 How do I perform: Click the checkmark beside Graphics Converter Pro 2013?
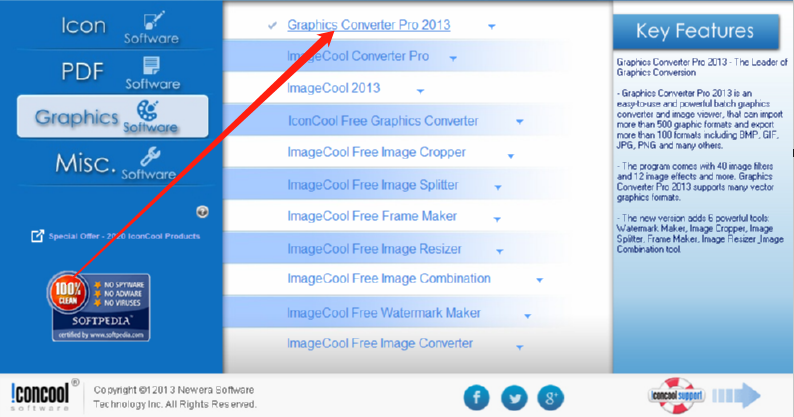272,25
